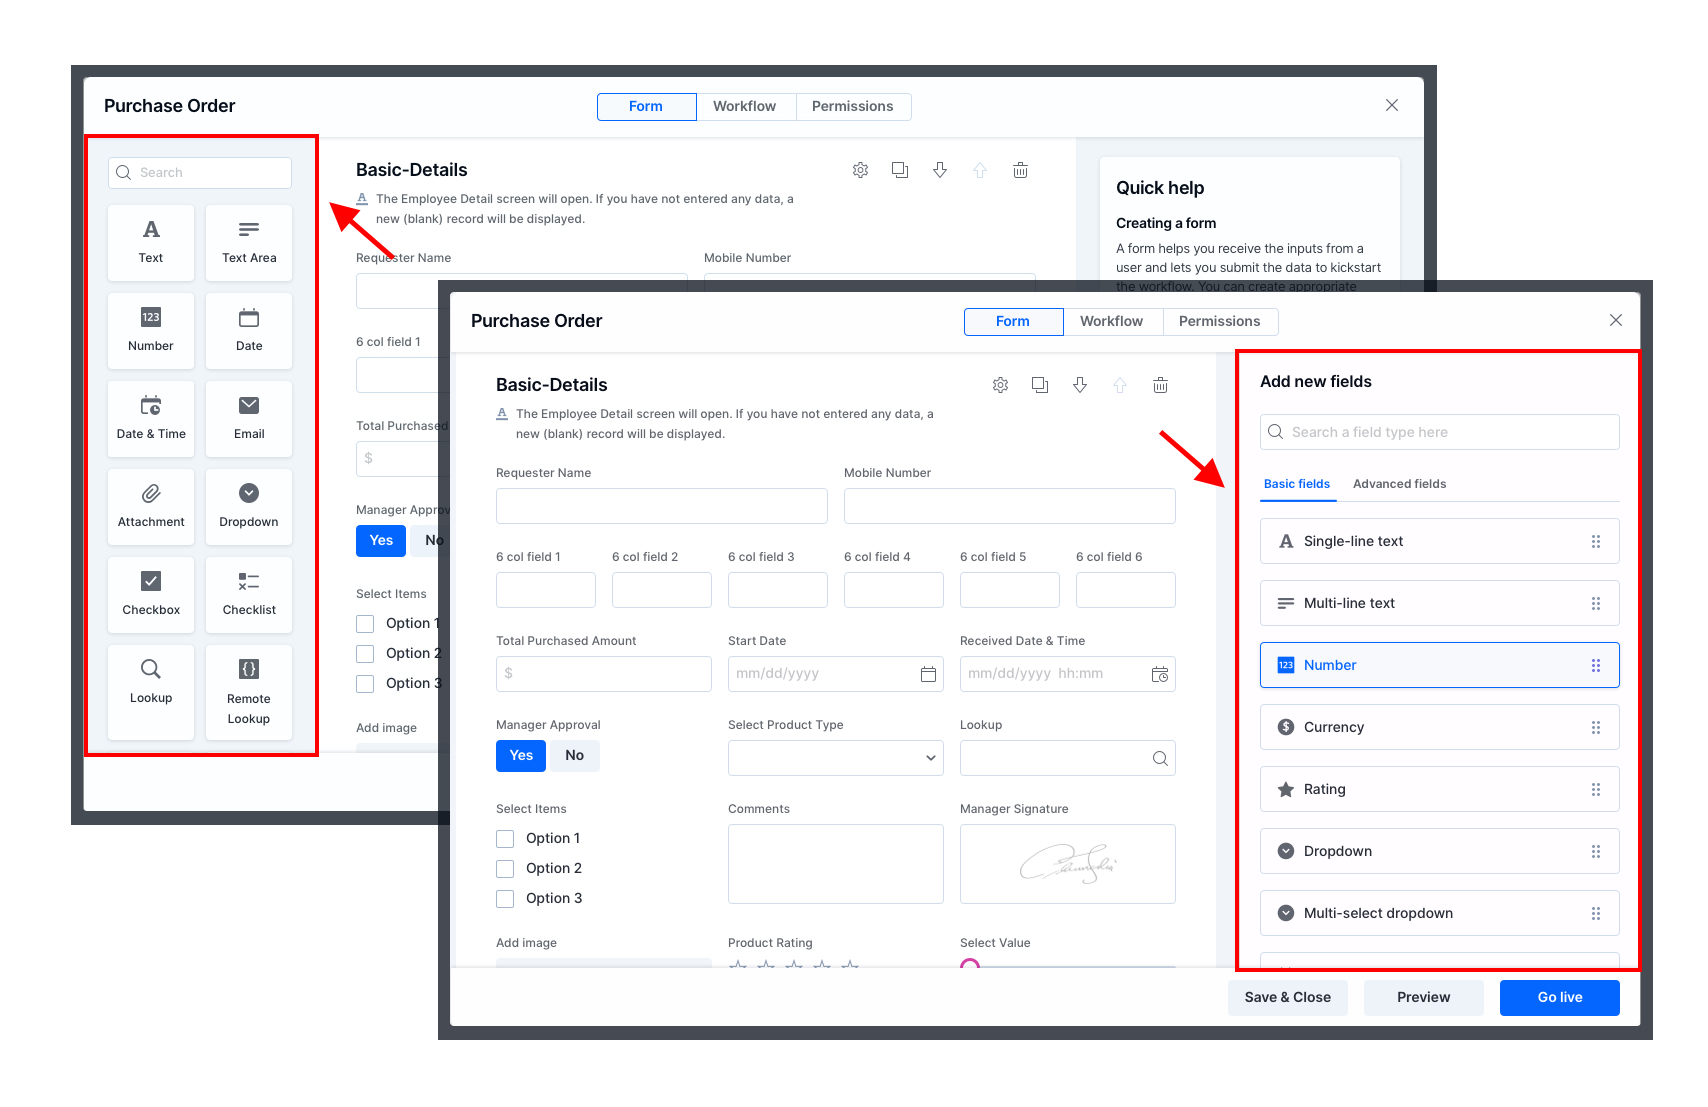Pick the Dropdown tile in back window palette

click(249, 507)
